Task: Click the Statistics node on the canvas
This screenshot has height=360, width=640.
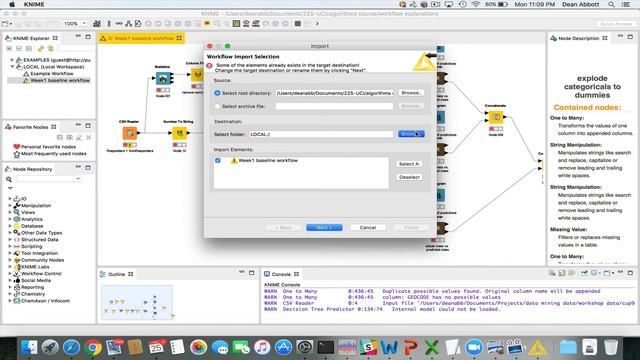Action: tap(163, 78)
